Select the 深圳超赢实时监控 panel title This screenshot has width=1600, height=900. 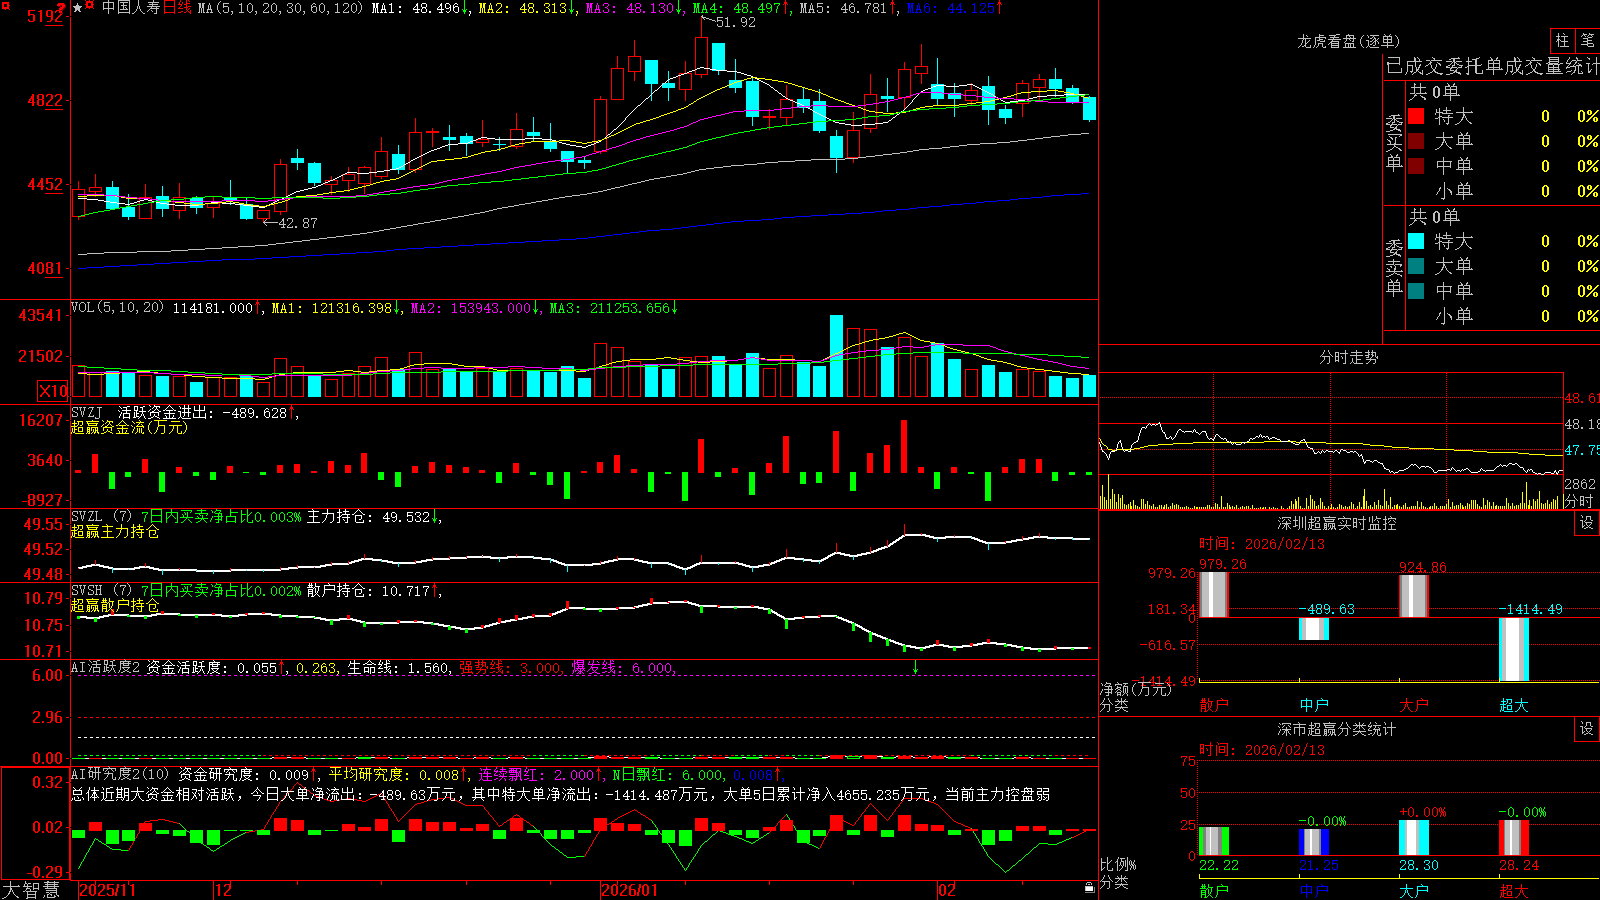[1337, 523]
